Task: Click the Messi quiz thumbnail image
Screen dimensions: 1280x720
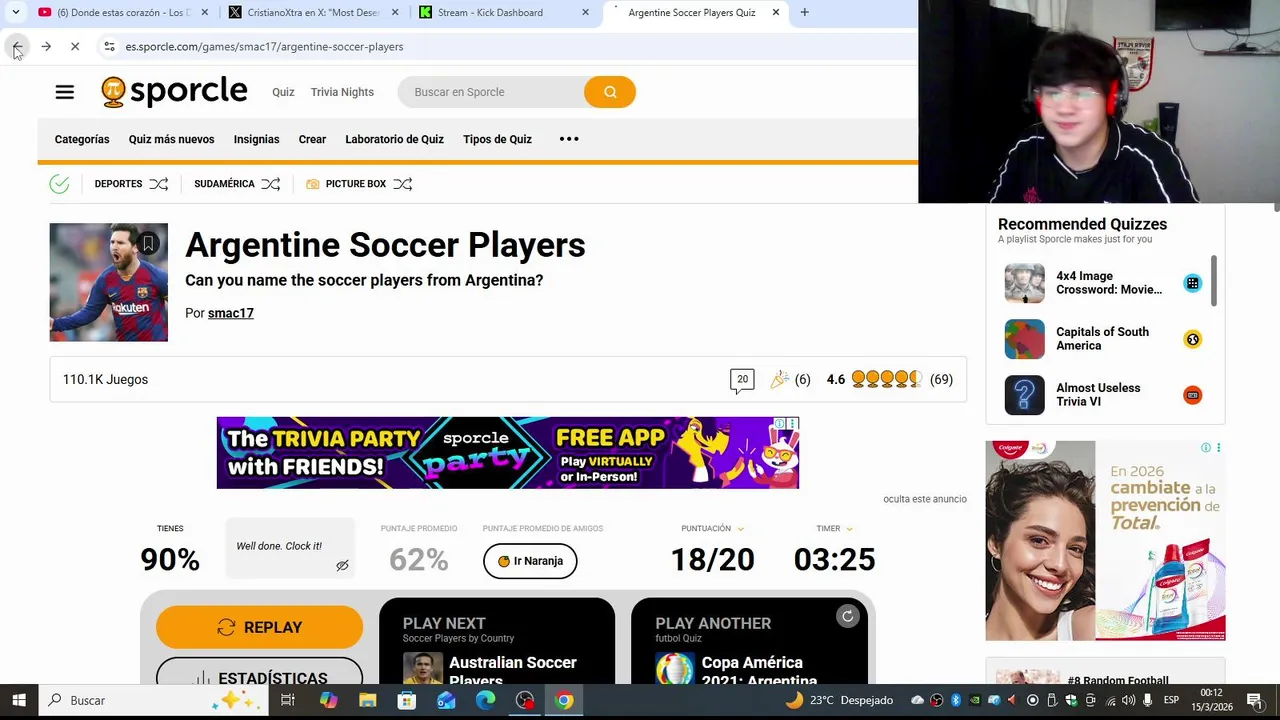Action: pos(109,282)
